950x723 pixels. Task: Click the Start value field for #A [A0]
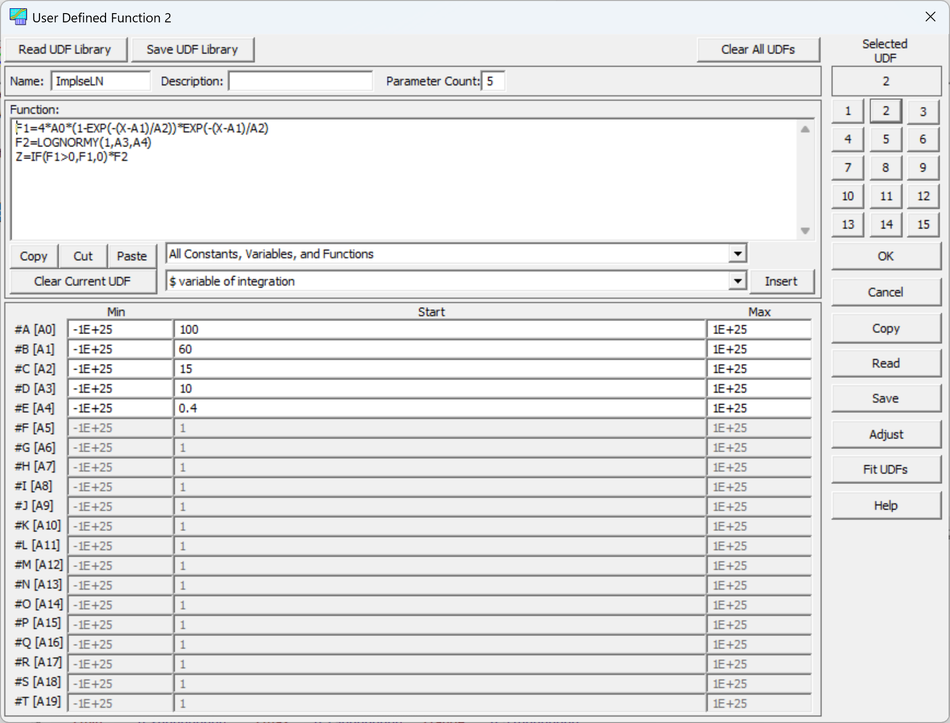(x=440, y=330)
